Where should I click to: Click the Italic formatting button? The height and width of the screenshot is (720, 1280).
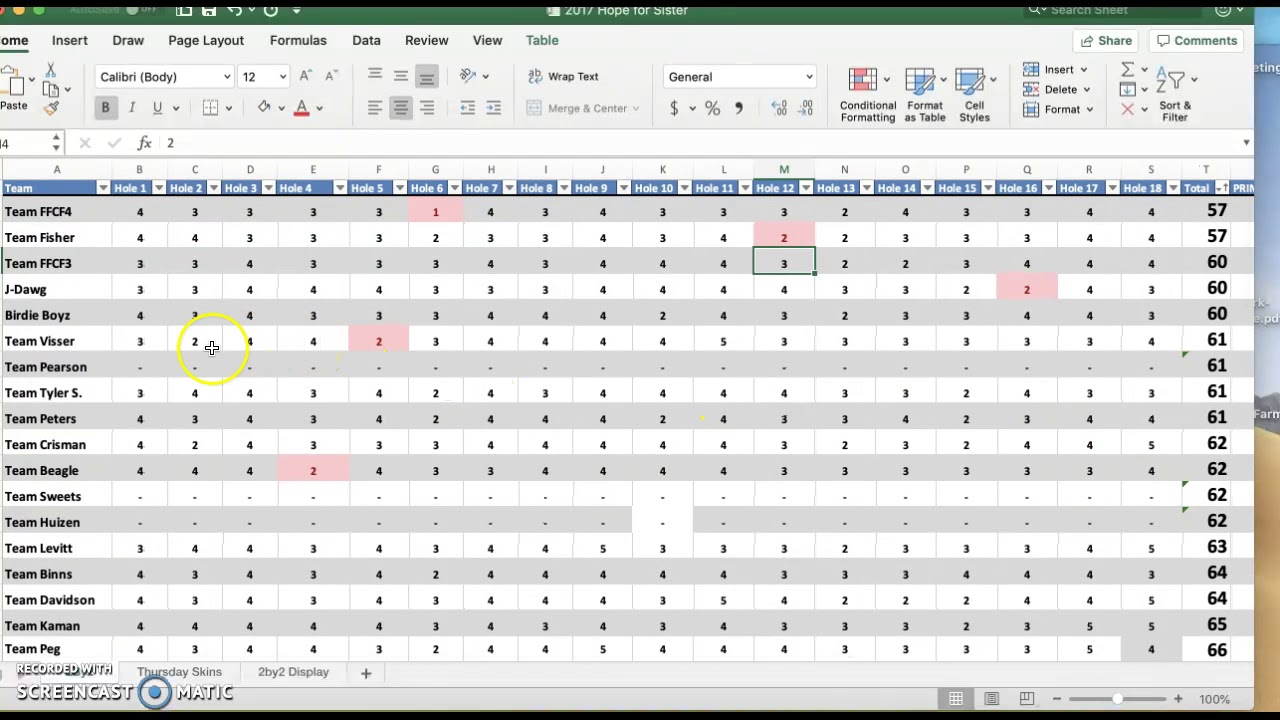[x=131, y=108]
